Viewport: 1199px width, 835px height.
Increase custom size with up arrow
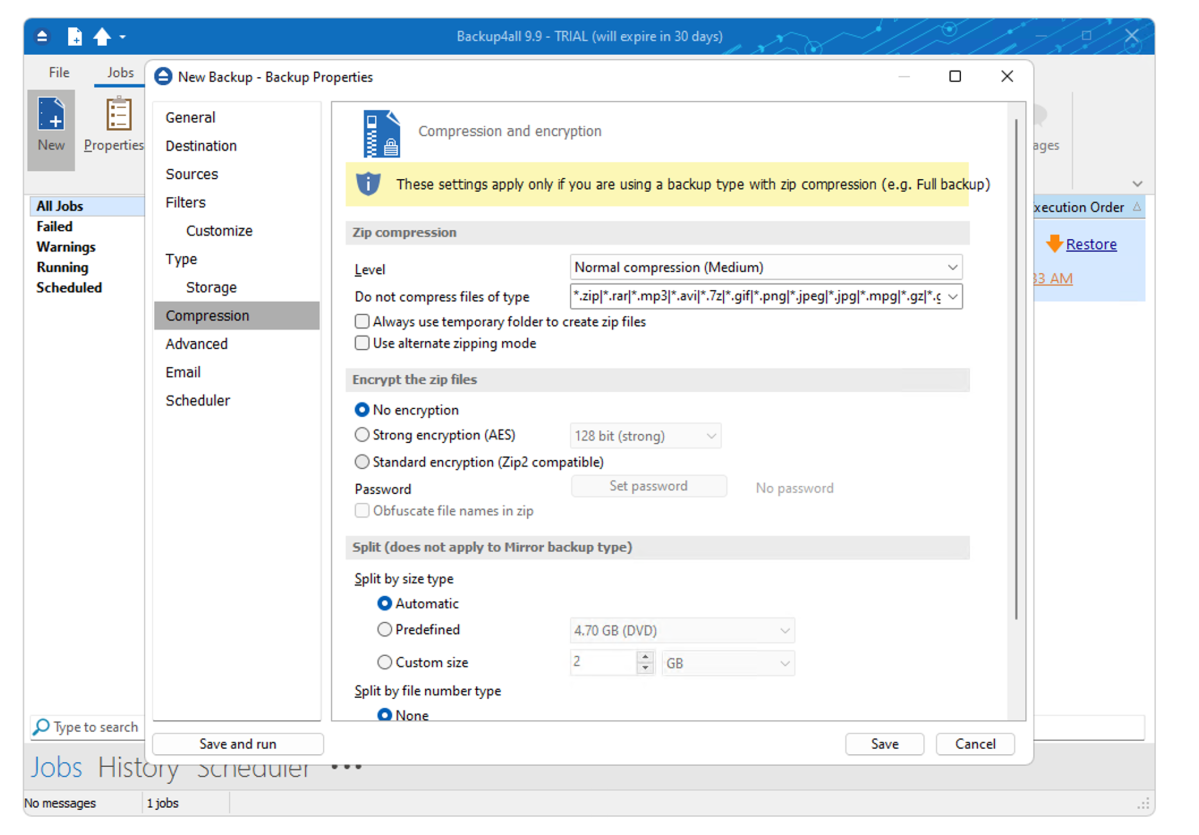tap(645, 657)
